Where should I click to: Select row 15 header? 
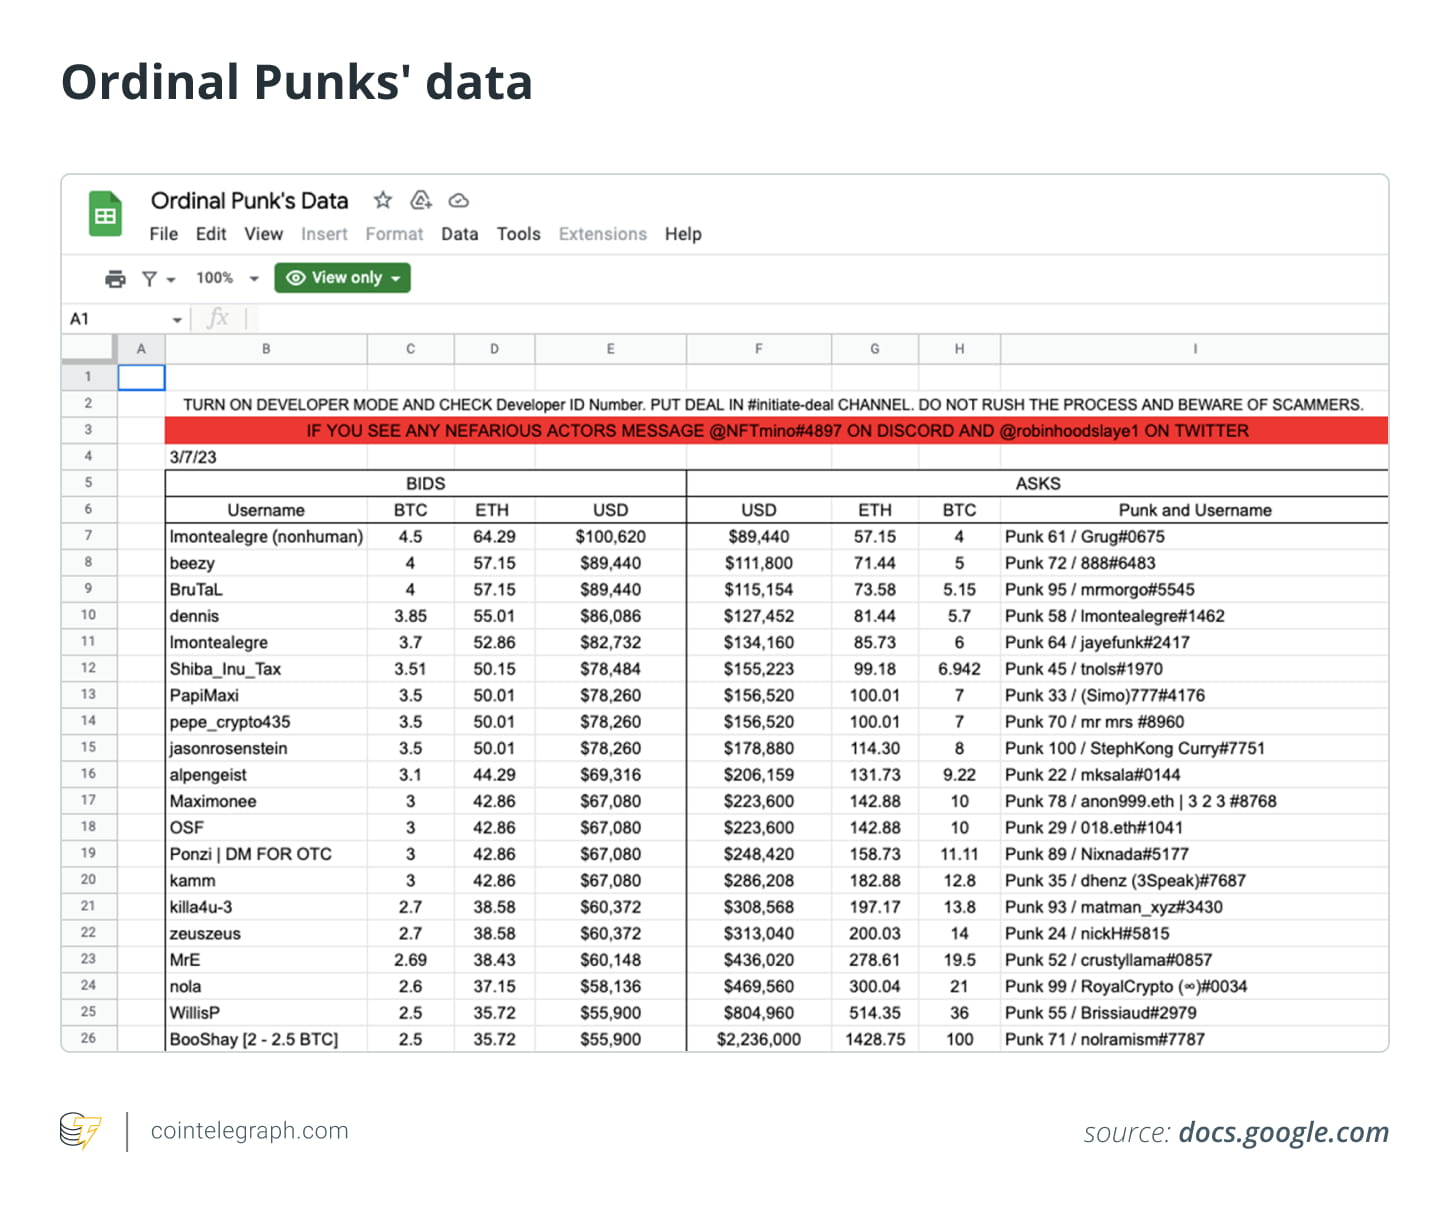(x=89, y=747)
